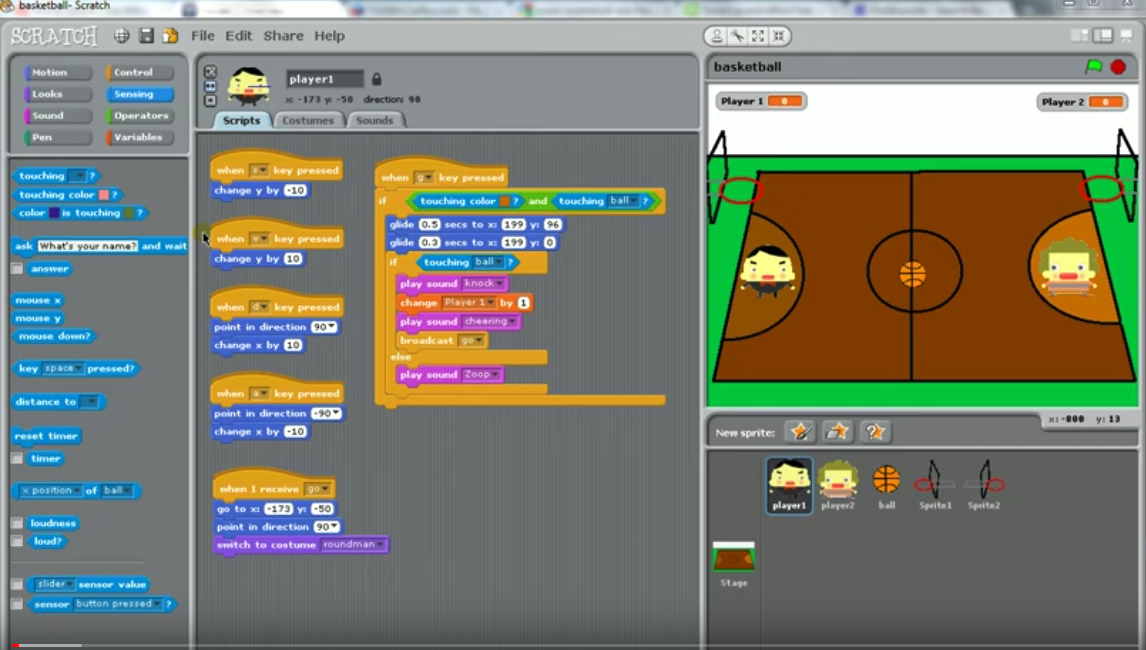The width and height of the screenshot is (1146, 650).
Task: Switch to the Costumes tab
Action: [x=308, y=120]
